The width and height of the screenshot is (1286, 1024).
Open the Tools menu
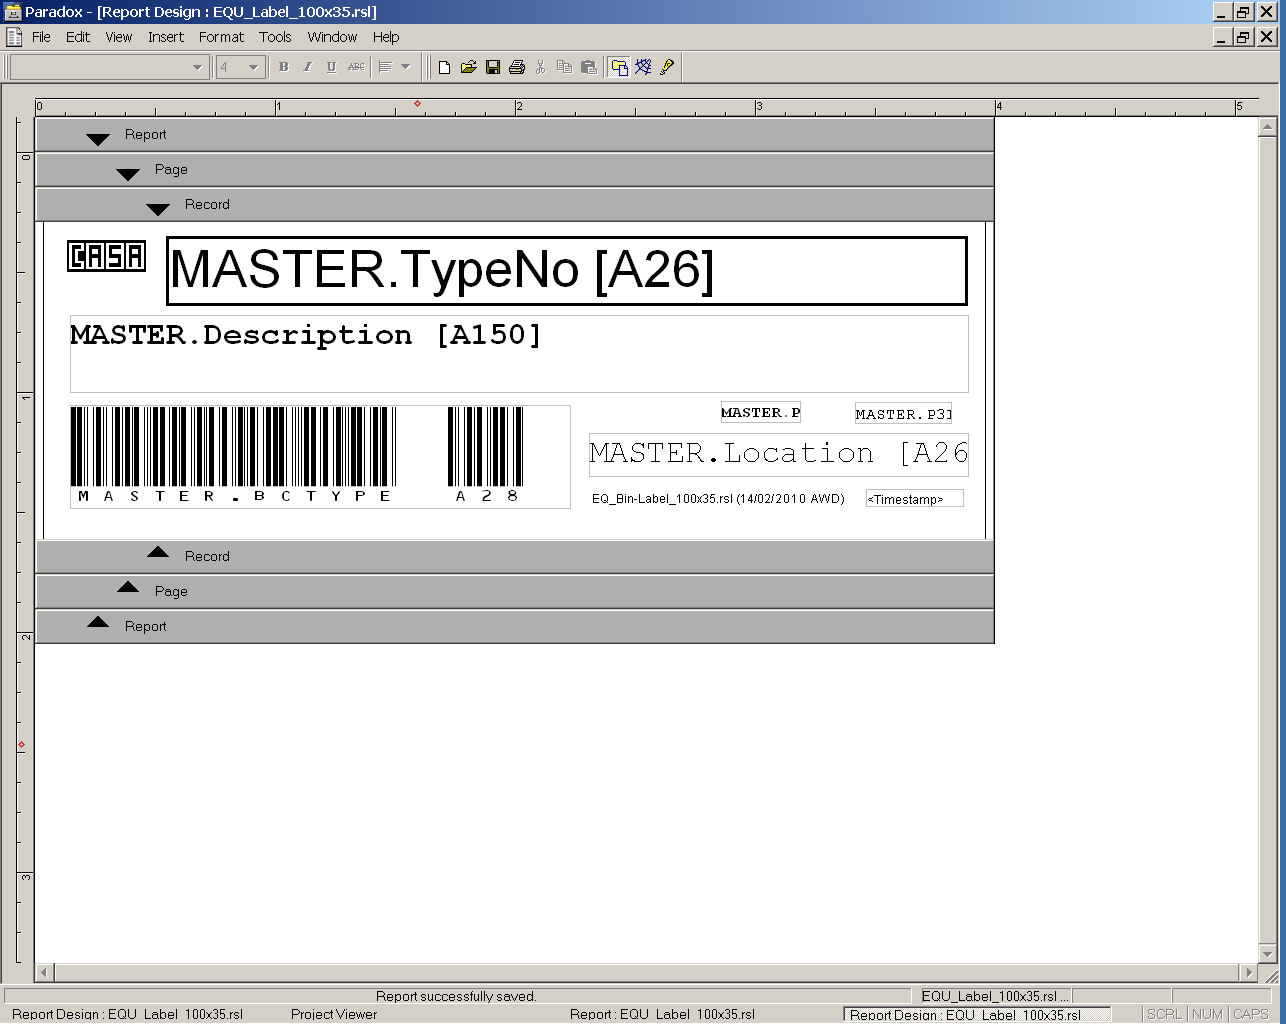(x=275, y=37)
